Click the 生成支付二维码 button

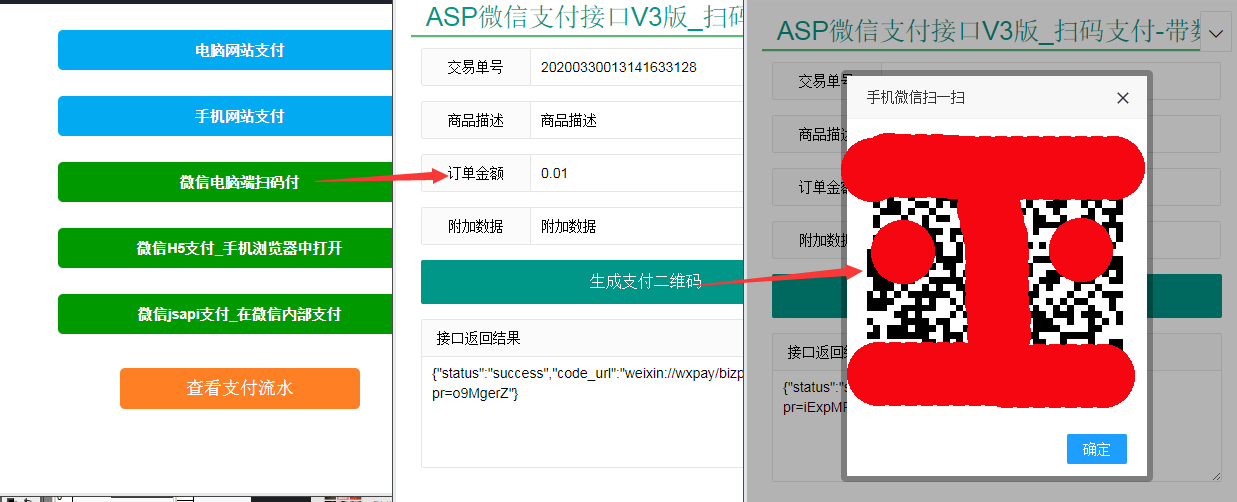point(582,282)
